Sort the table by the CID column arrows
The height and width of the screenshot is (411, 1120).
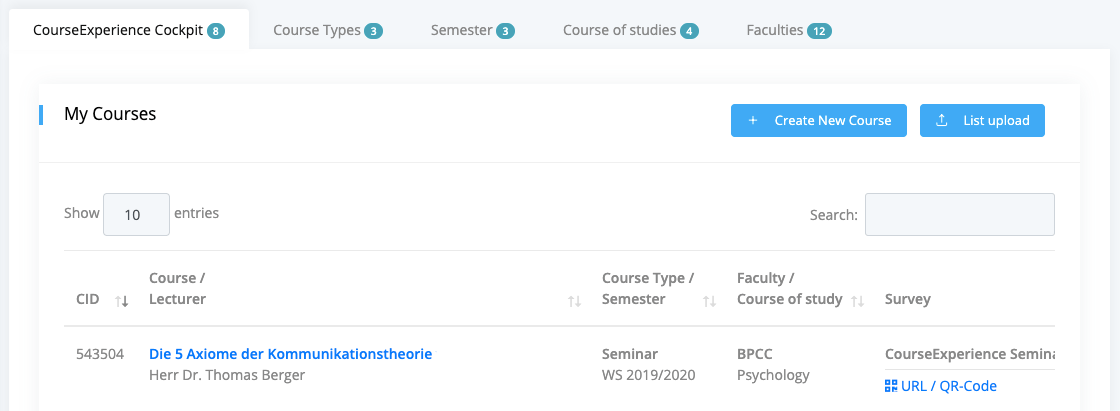click(121, 302)
